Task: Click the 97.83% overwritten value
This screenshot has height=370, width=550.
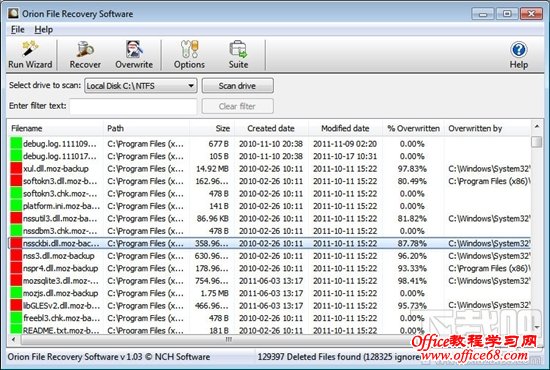Action: tap(412, 169)
